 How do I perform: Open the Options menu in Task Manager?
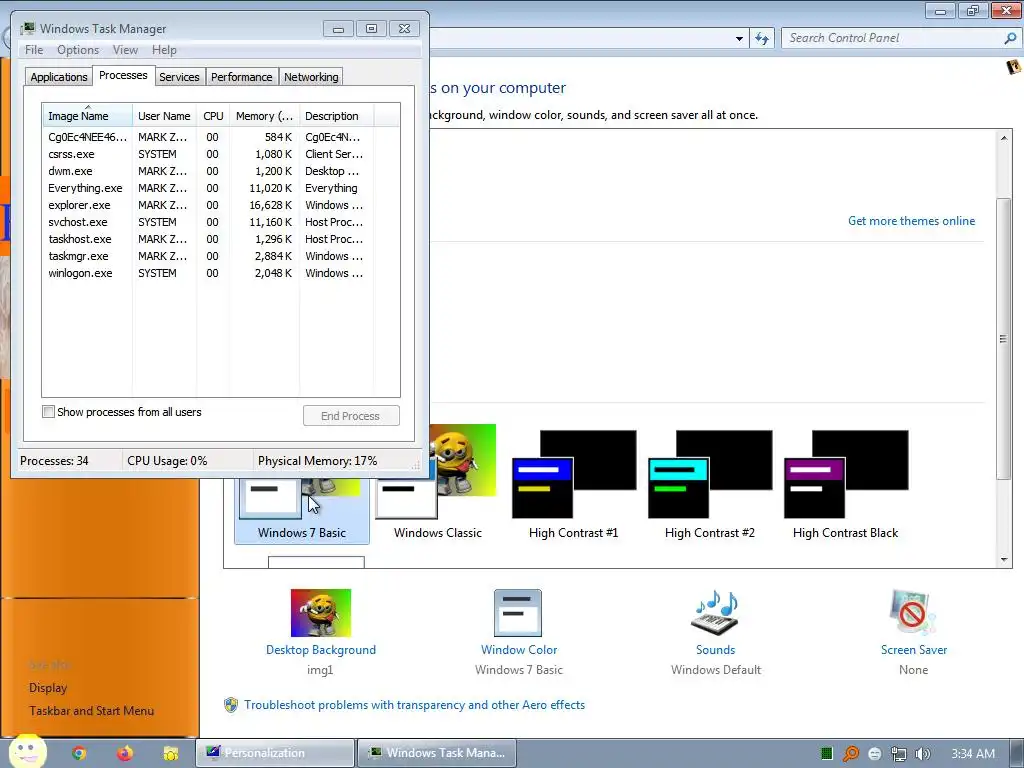coord(78,50)
